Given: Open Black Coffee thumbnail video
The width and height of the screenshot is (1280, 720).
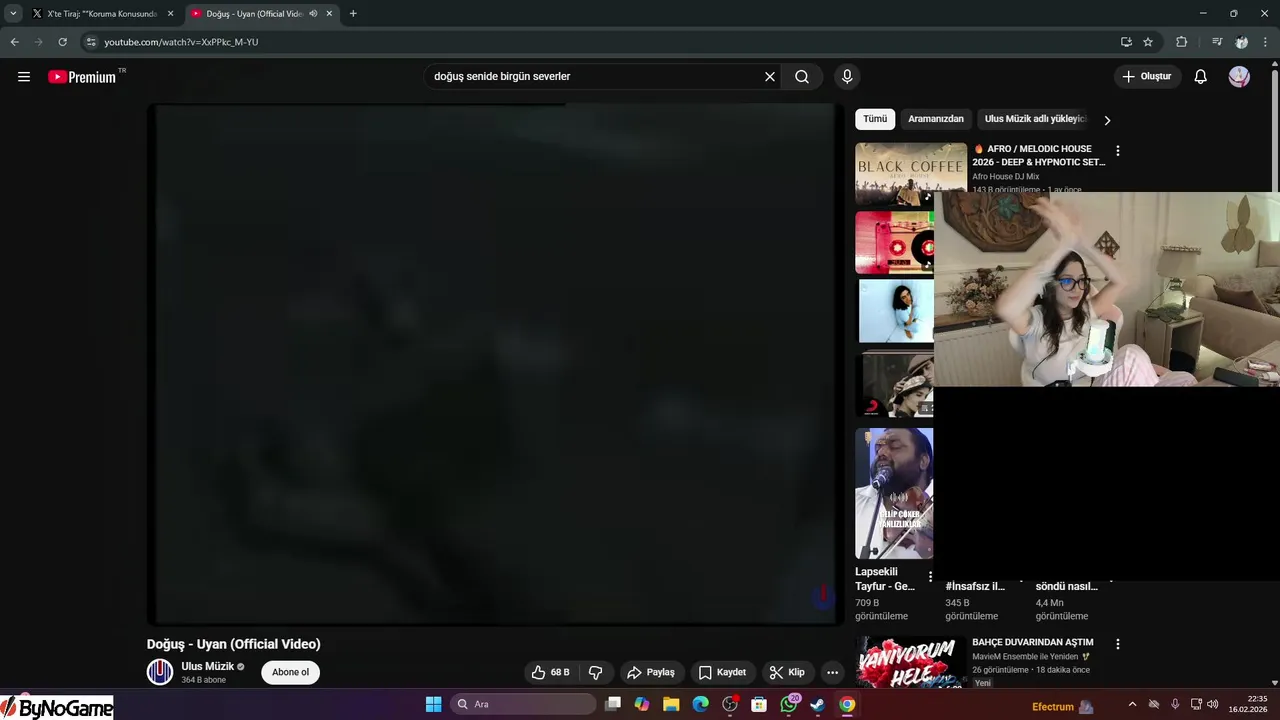Looking at the screenshot, I should (x=911, y=173).
